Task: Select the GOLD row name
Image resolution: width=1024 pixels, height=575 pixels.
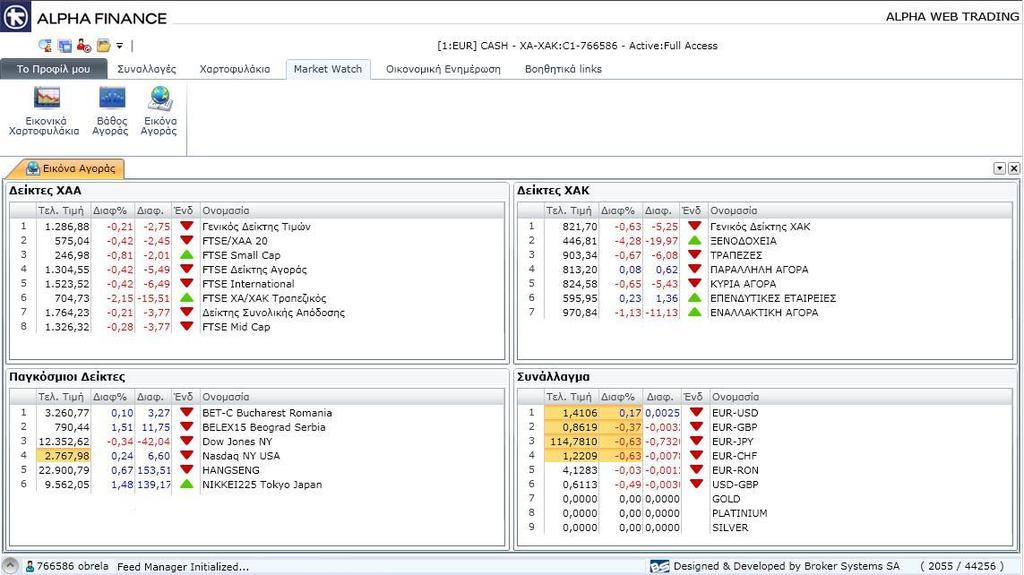Action: (x=726, y=499)
